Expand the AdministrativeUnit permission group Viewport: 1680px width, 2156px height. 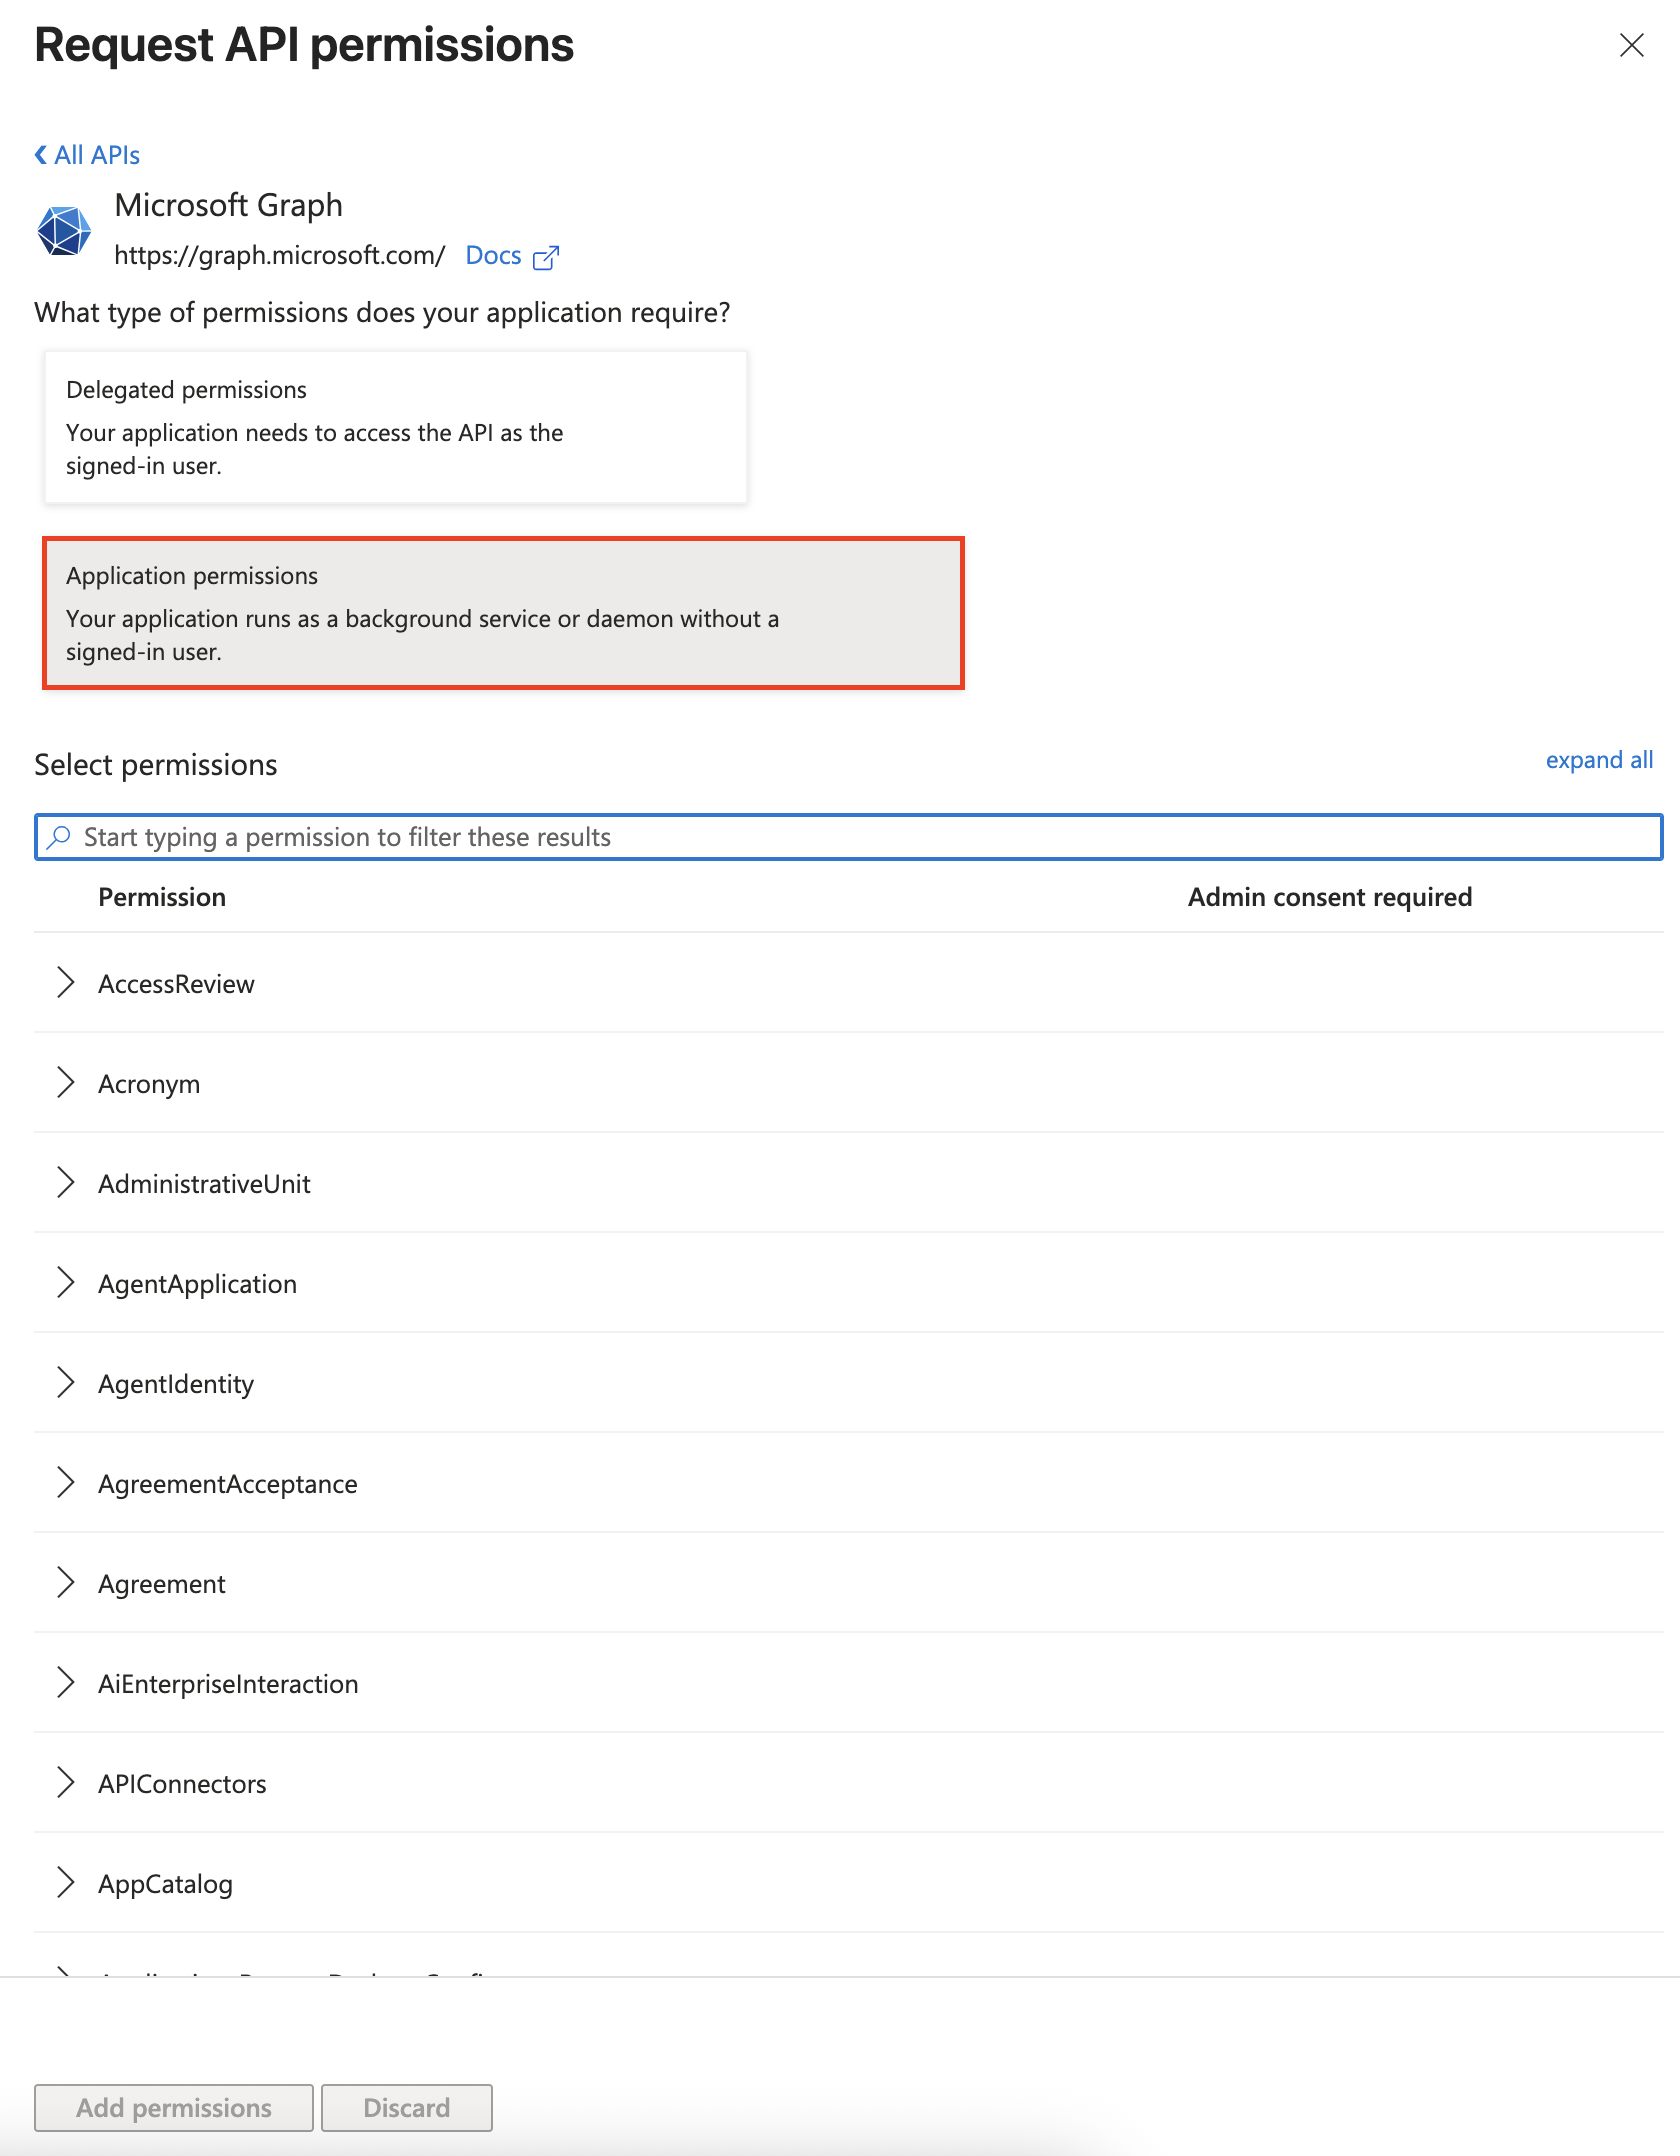pos(67,1183)
